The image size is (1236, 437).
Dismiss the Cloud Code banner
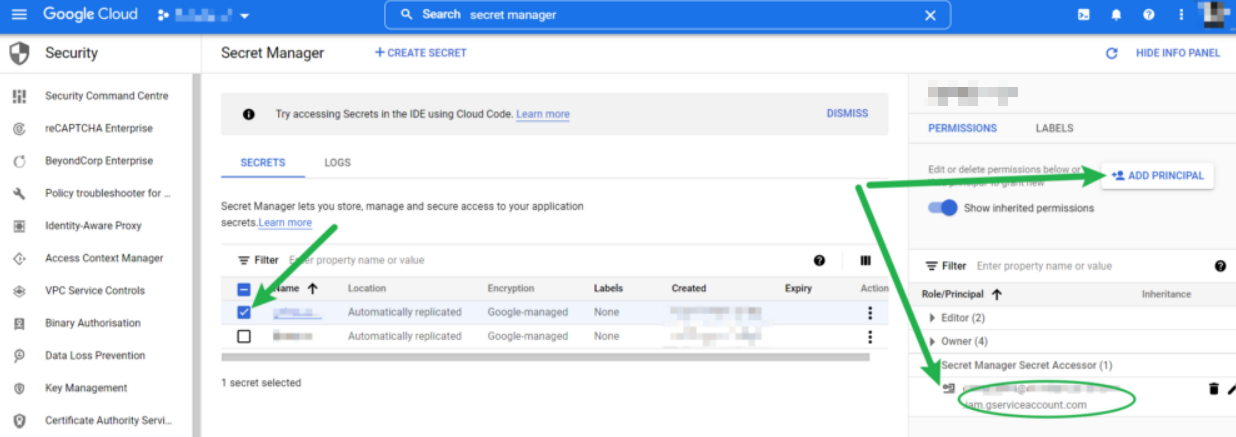(847, 114)
